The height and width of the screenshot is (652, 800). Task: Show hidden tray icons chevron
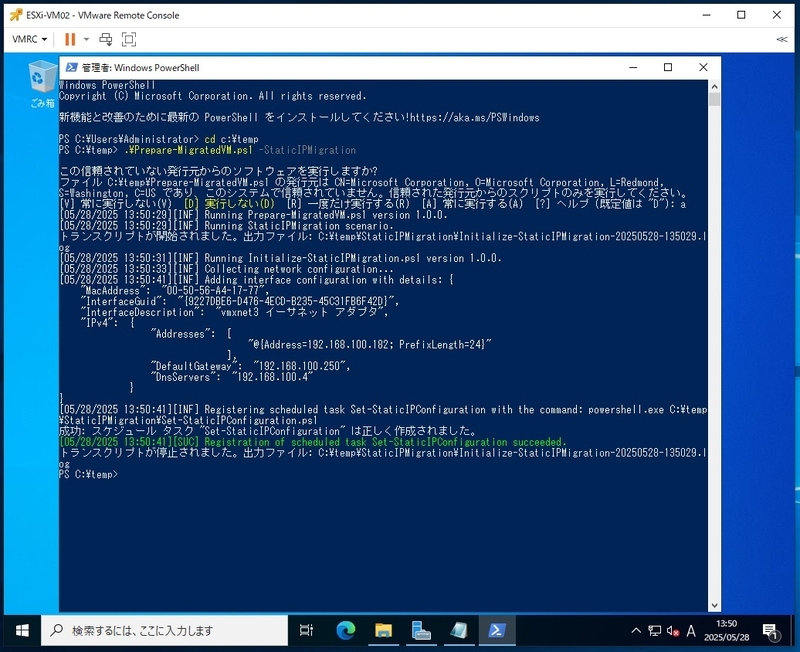636,631
